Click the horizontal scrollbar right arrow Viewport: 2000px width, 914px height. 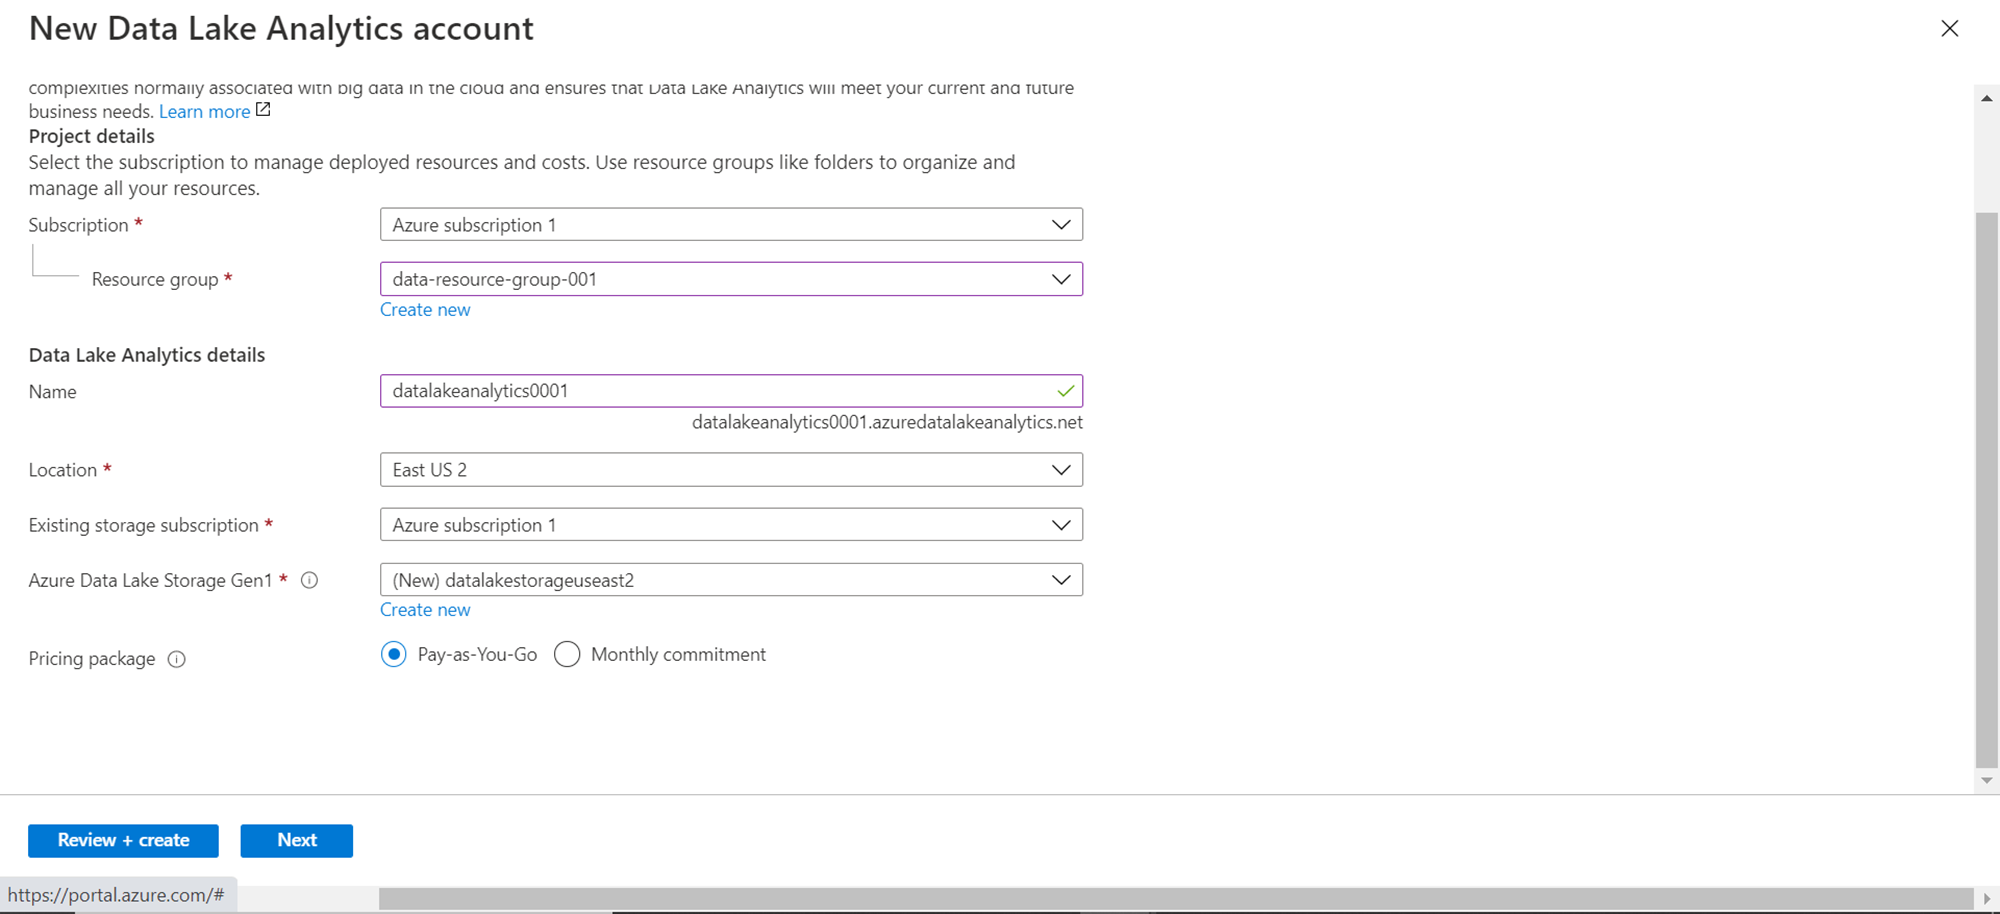[1987, 898]
